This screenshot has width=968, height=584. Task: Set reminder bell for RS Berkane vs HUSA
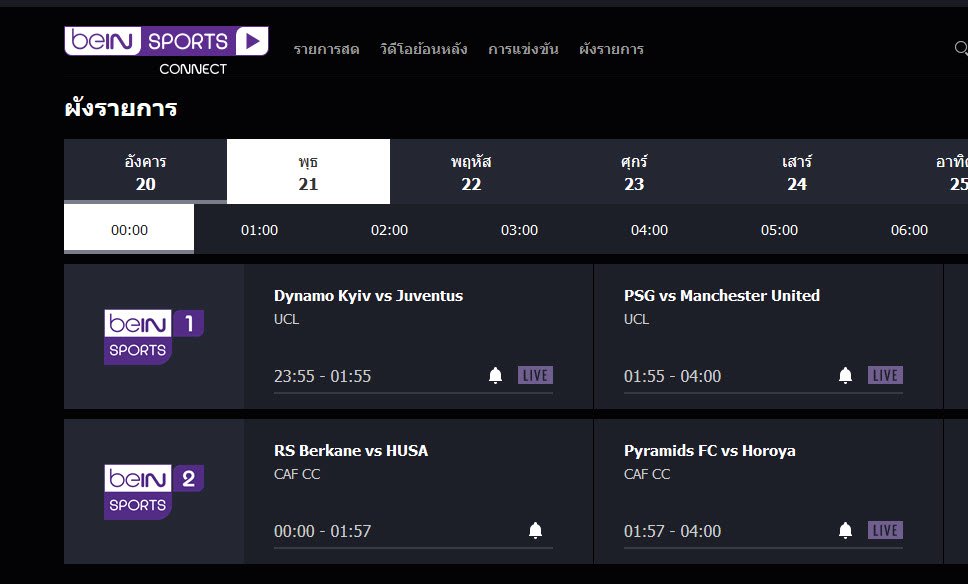(x=535, y=530)
